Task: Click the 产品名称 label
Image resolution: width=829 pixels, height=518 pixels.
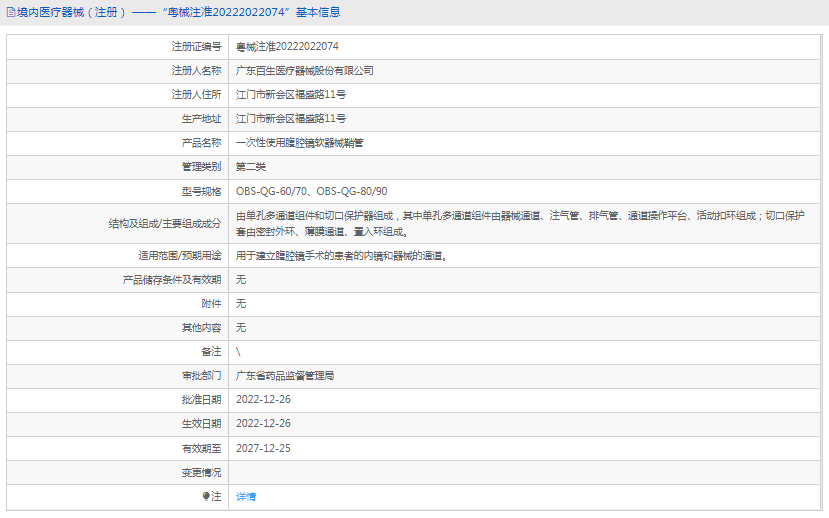Action: click(201, 143)
